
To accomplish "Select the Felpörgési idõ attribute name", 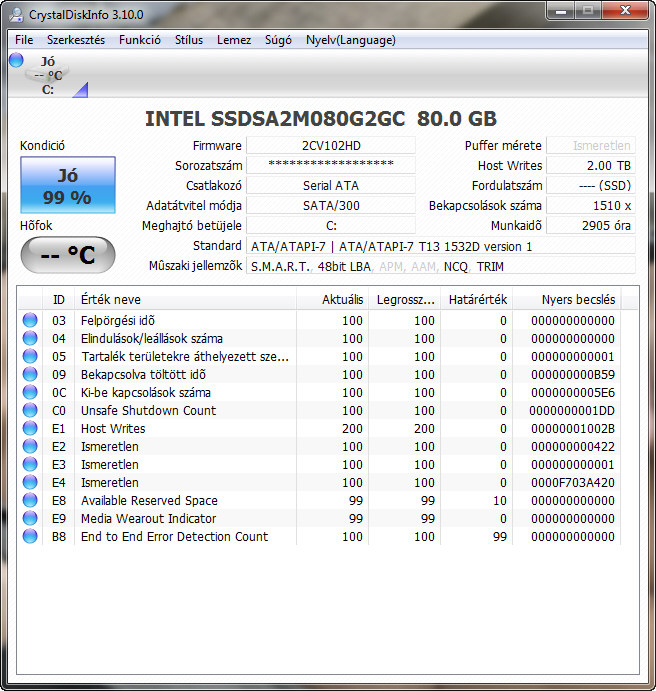I will pyautogui.click(x=118, y=320).
